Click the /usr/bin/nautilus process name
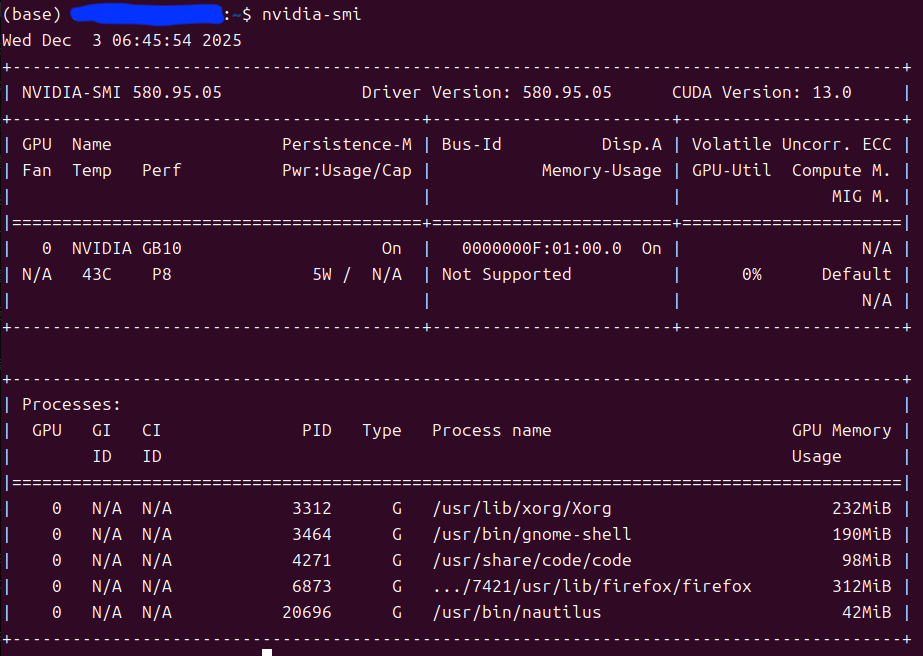Screen dimensions: 923x656 pos(516,612)
